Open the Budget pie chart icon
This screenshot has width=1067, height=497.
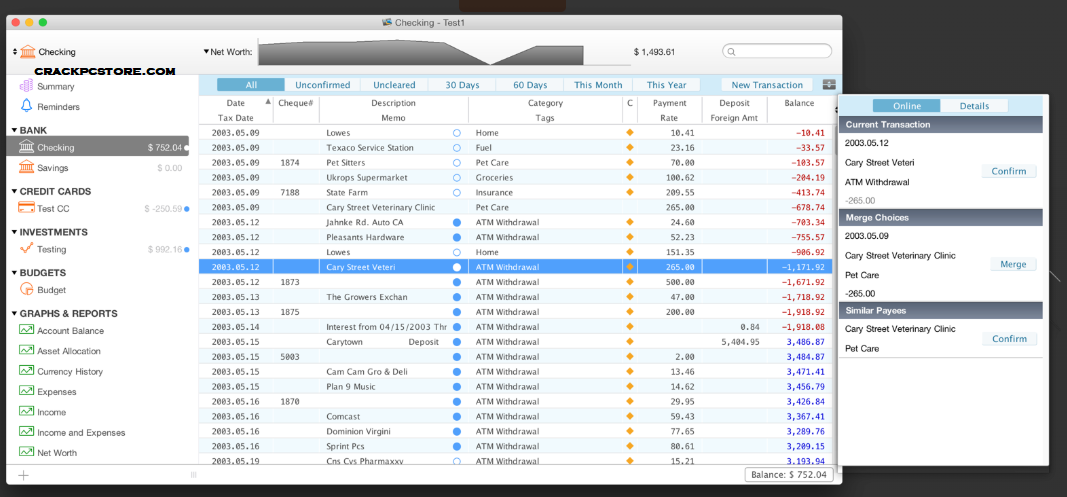27,290
